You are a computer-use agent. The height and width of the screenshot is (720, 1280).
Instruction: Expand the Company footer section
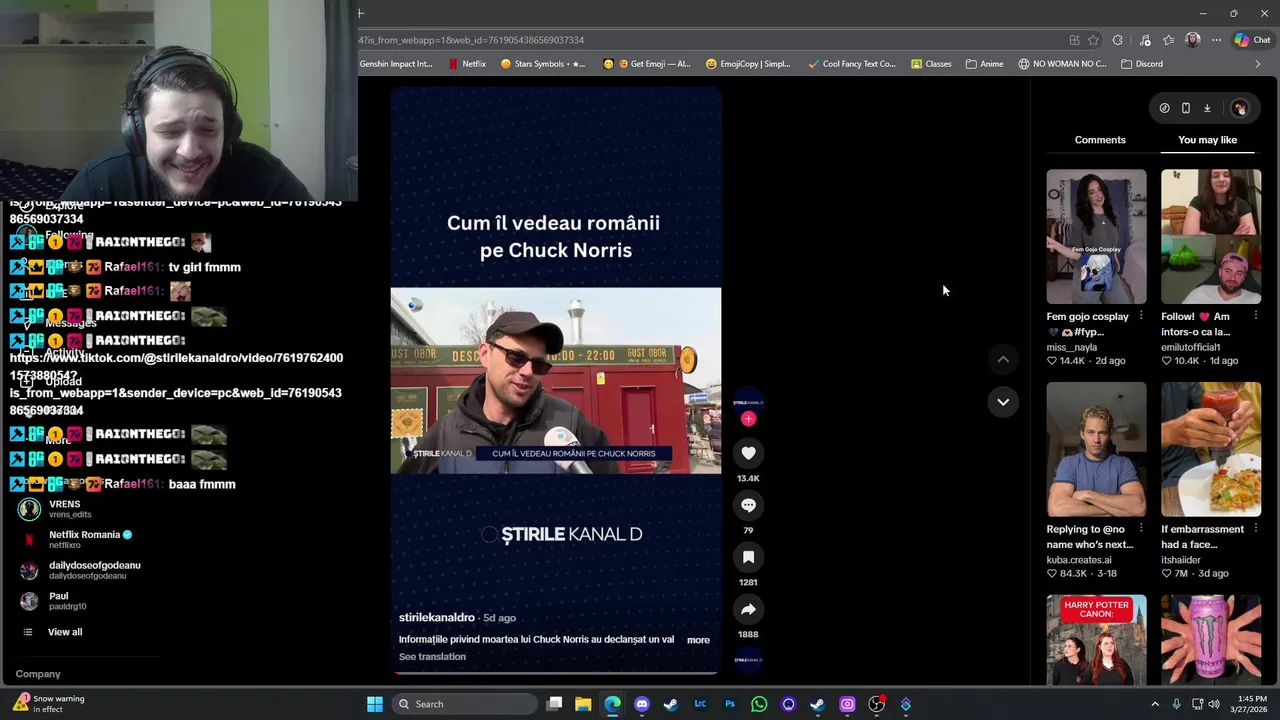pyautogui.click(x=38, y=674)
